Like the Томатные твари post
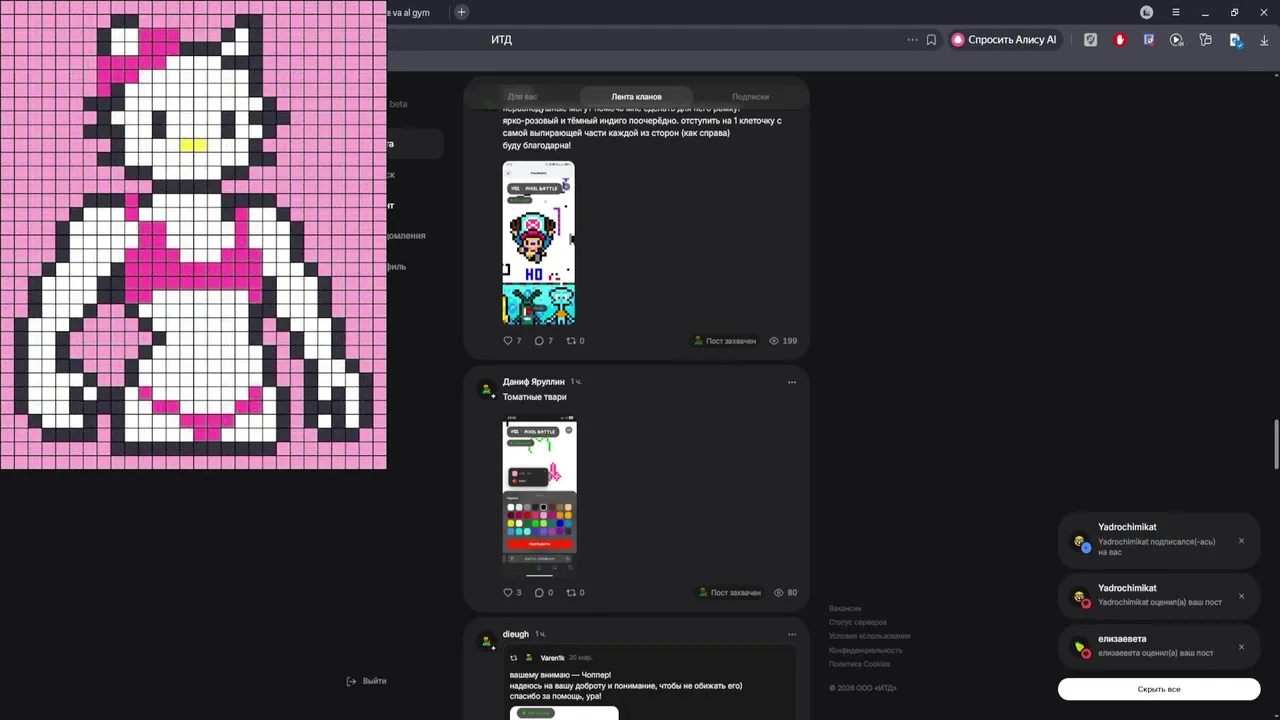 512,593
